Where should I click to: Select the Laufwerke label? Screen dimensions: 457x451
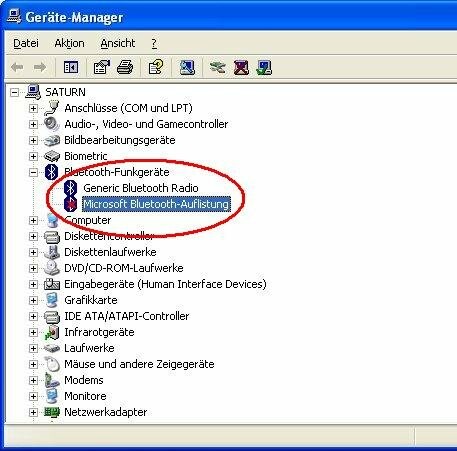pos(89,348)
